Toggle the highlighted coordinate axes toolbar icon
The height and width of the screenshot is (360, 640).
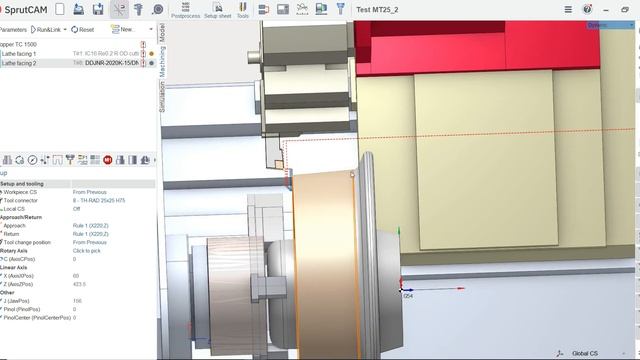(119, 9)
